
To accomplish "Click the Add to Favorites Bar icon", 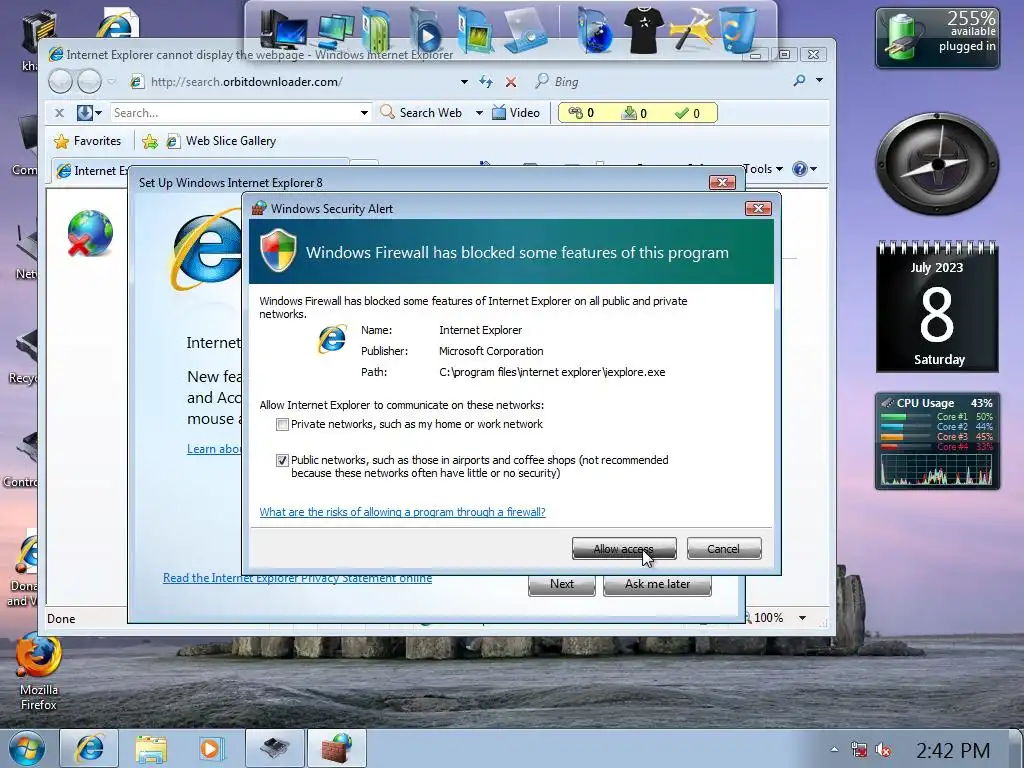I will [150, 141].
